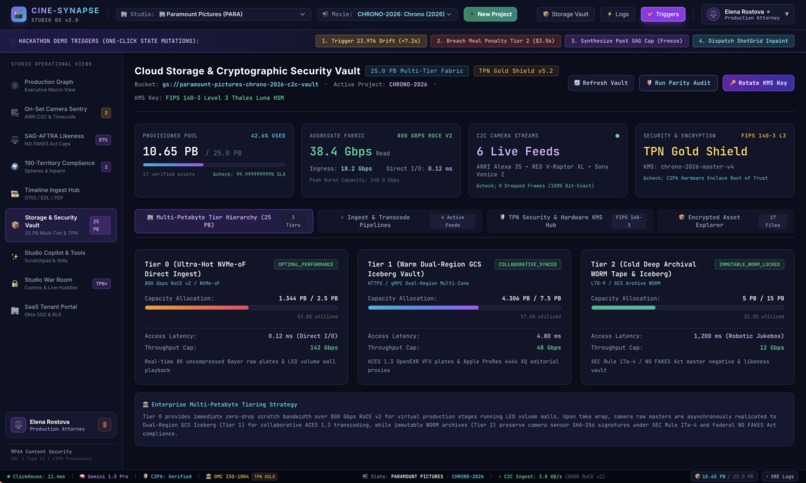Click the Timeline Ingest Hub icon
Image resolution: width=806 pixels, height=483 pixels.
15,194
